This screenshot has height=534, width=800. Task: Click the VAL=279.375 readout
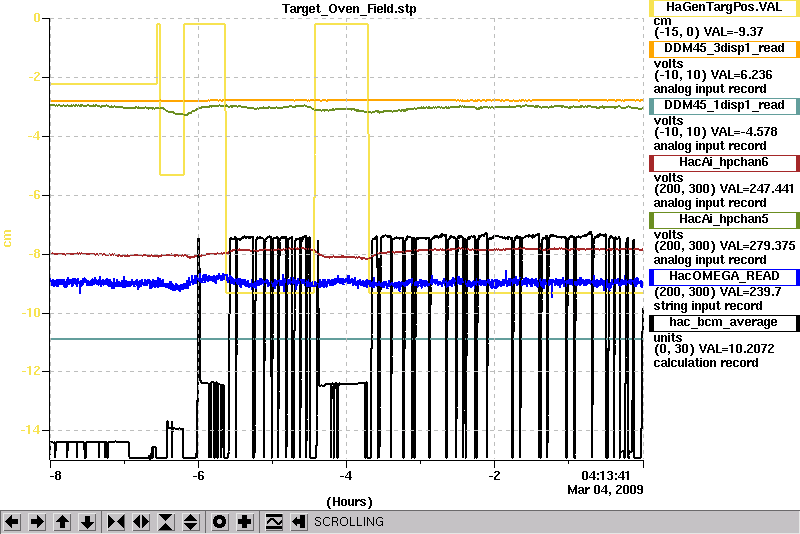[x=757, y=246]
